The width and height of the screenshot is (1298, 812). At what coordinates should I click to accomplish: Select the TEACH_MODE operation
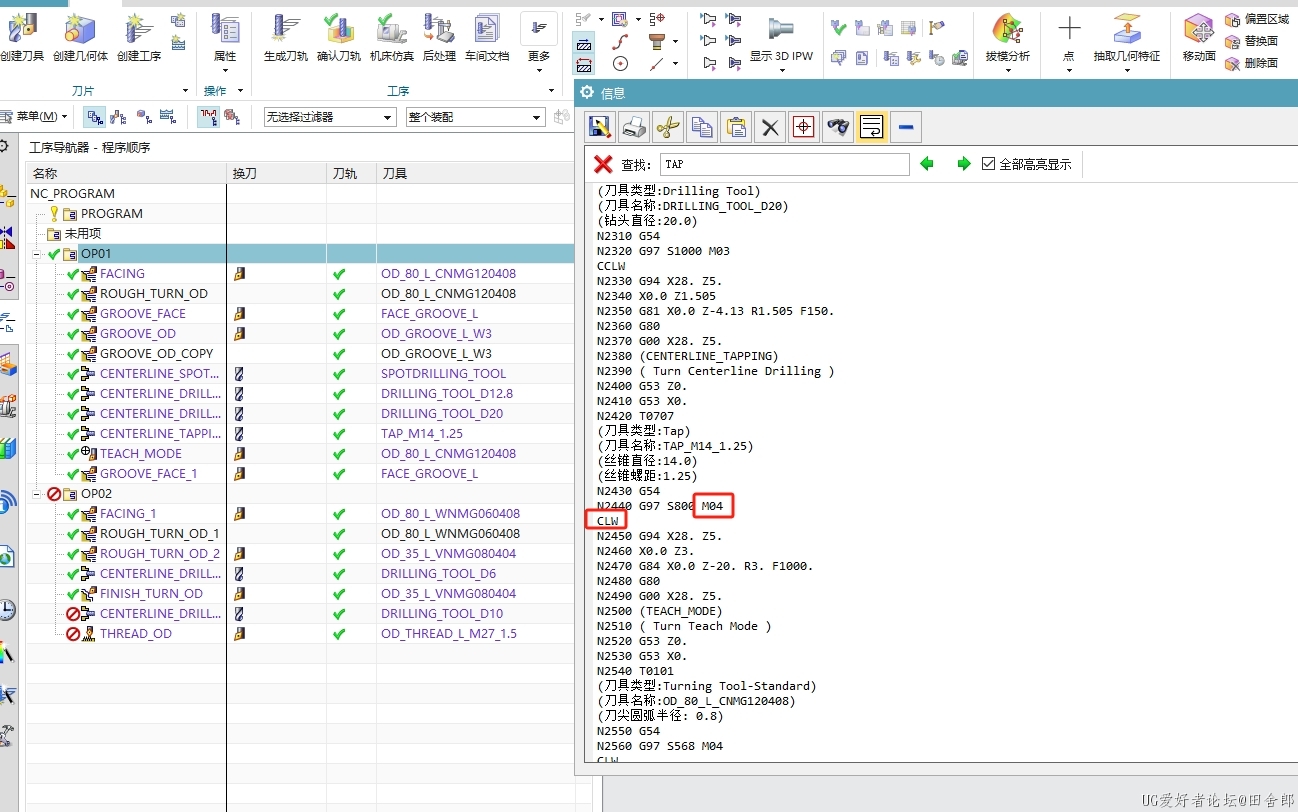[141, 453]
